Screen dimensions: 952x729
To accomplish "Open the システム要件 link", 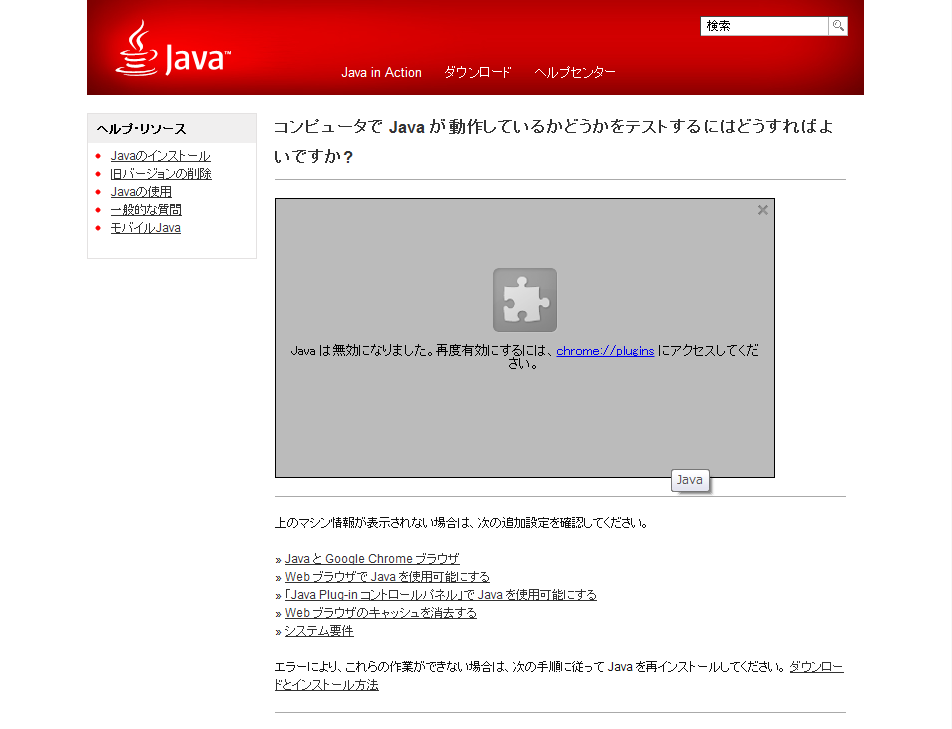I will (319, 631).
